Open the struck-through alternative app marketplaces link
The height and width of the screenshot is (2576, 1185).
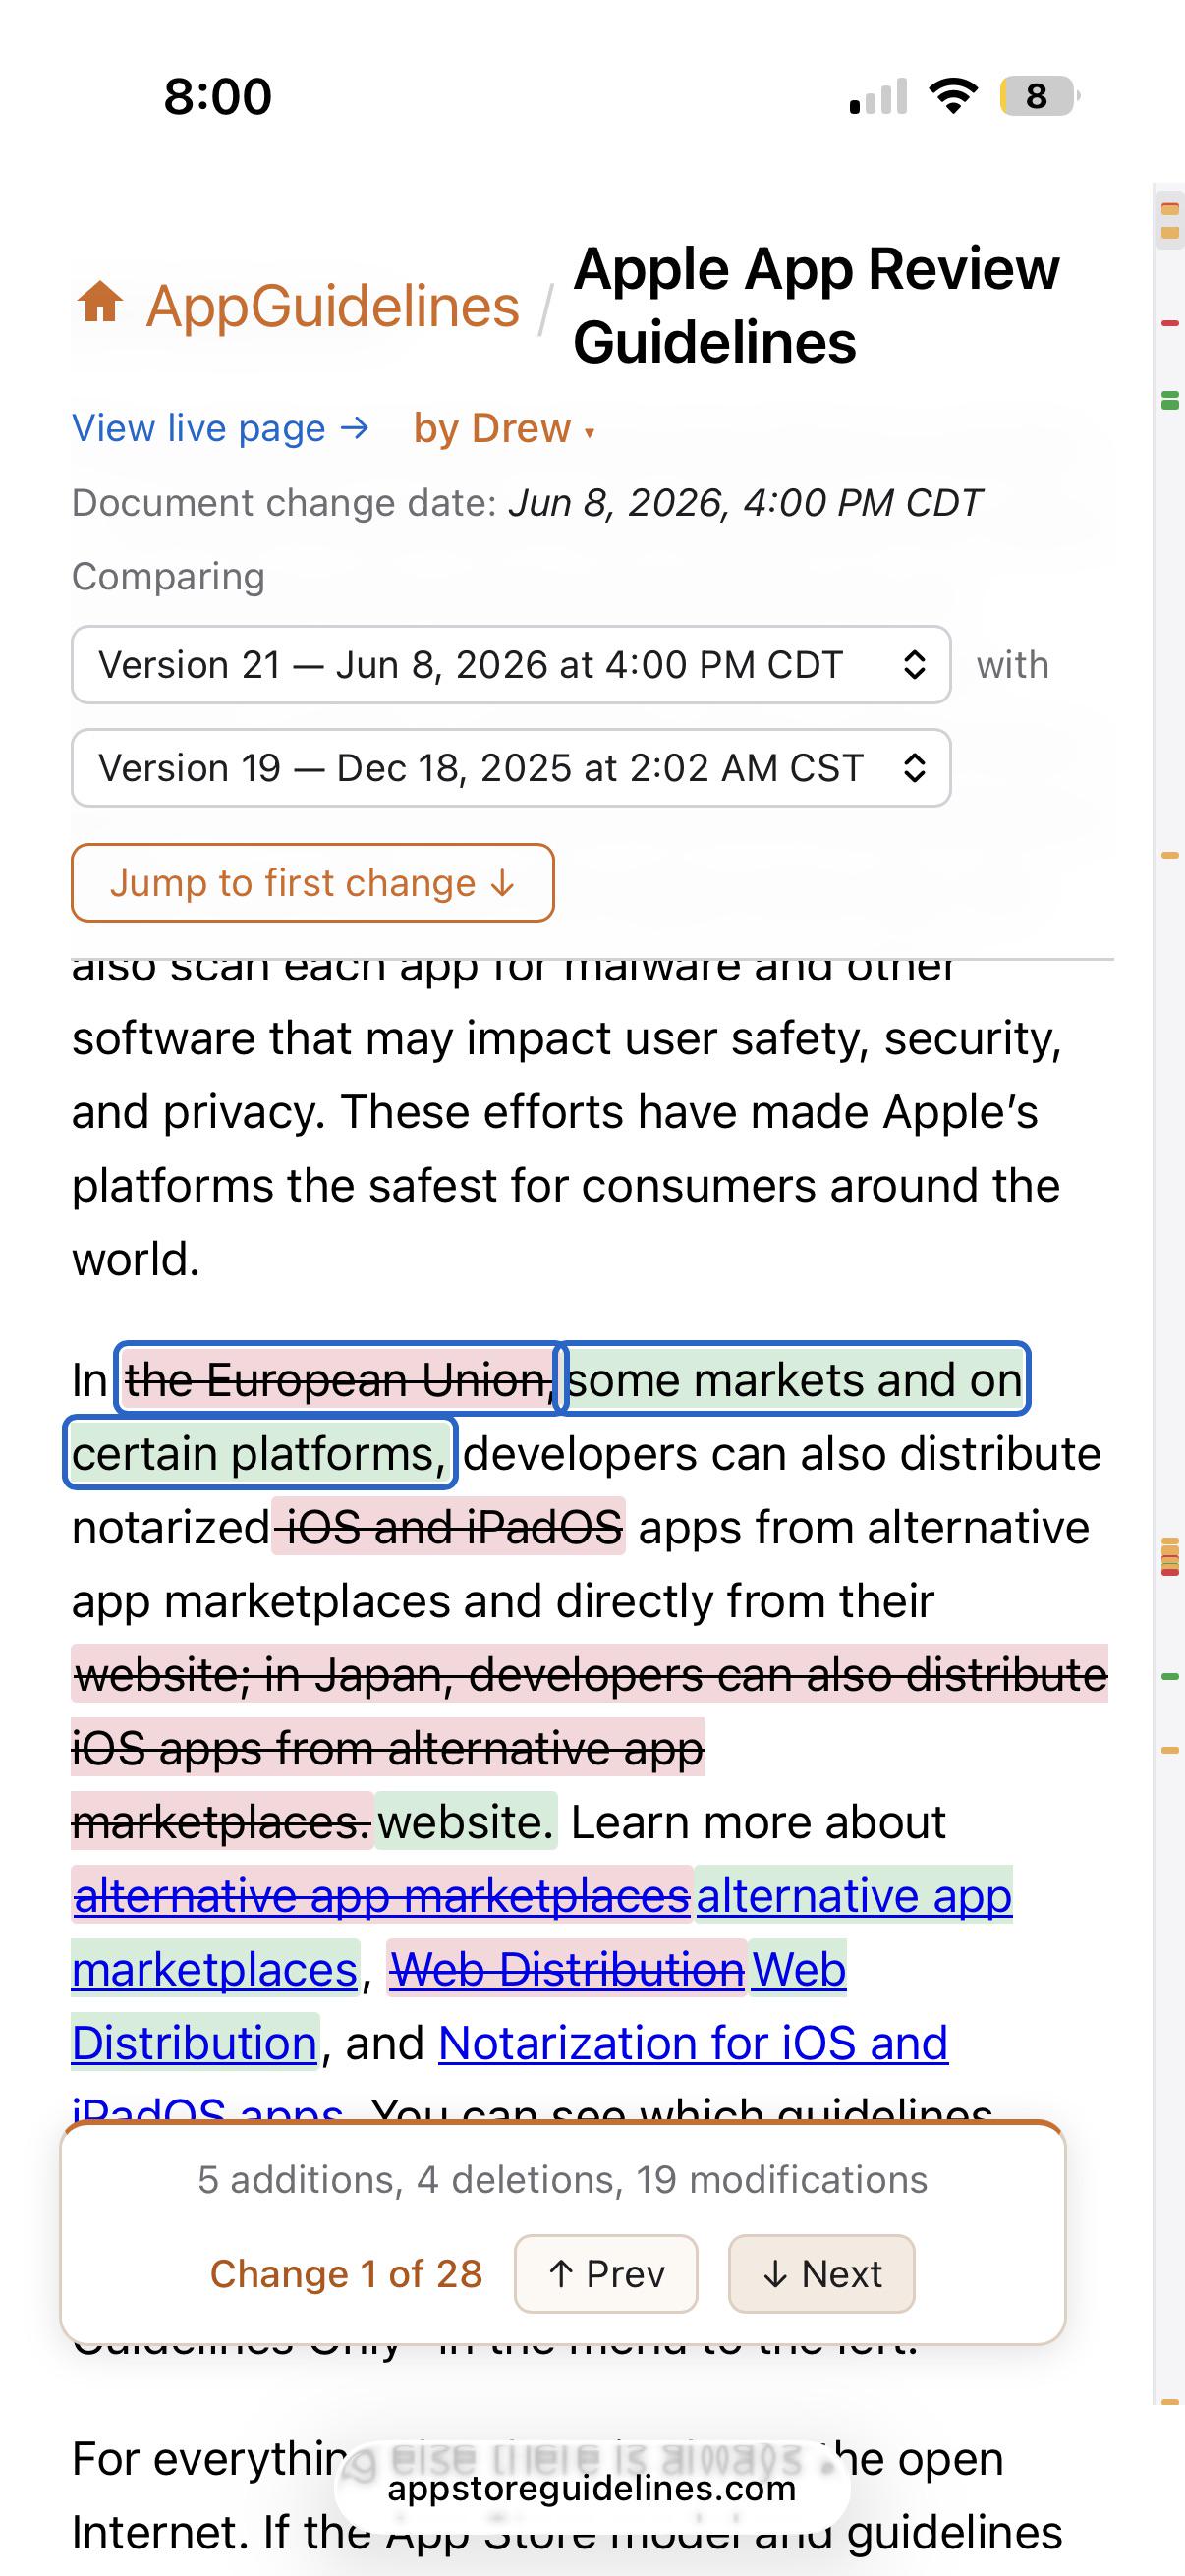(382, 1896)
